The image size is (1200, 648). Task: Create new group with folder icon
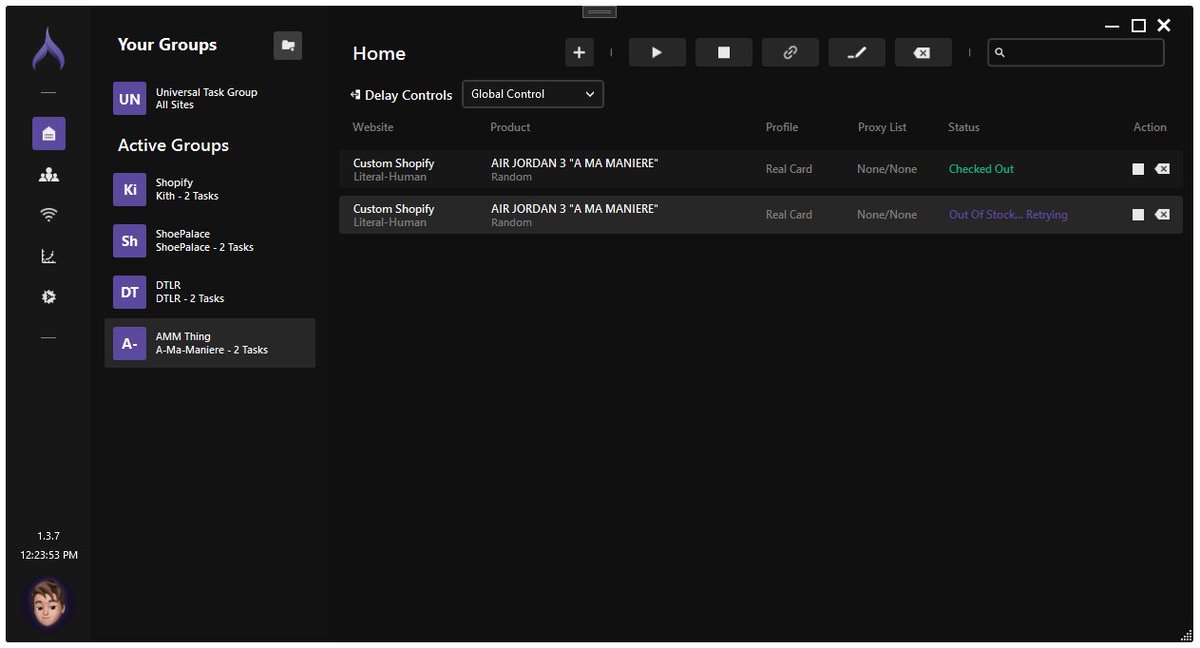(288, 45)
